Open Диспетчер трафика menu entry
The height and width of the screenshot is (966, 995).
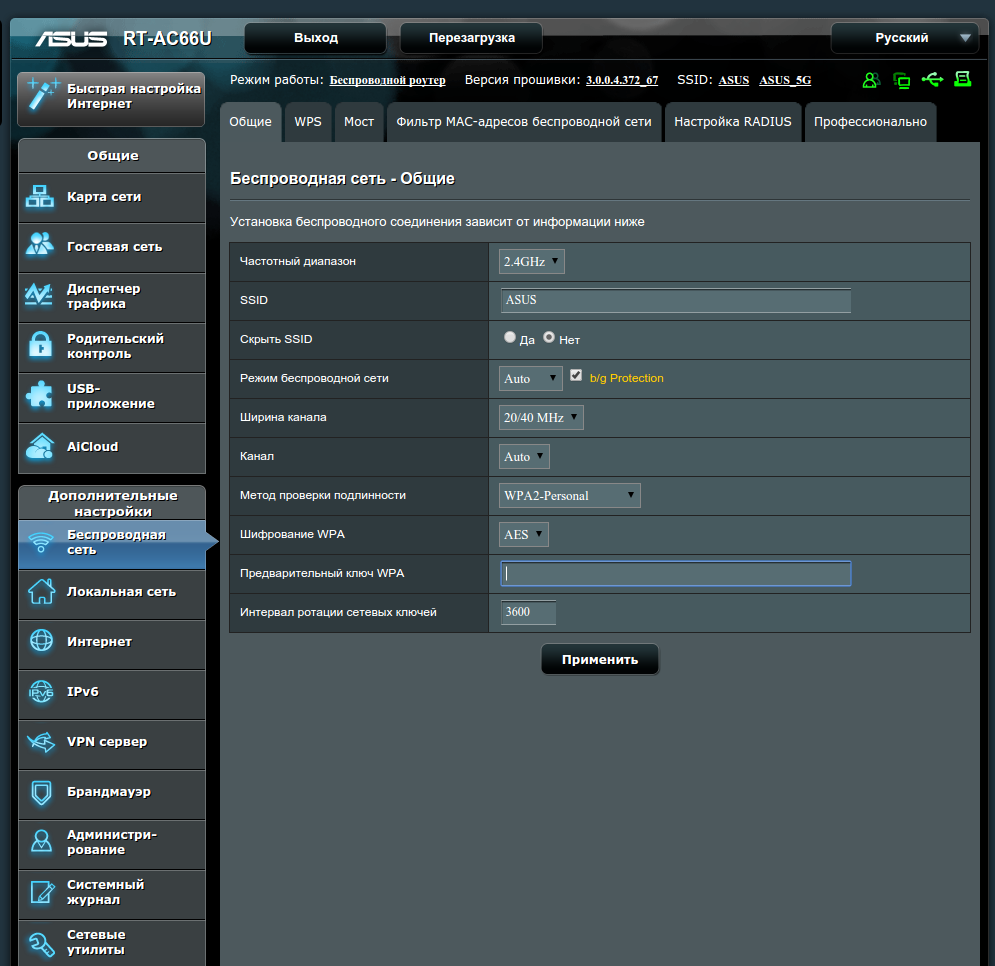tap(112, 298)
